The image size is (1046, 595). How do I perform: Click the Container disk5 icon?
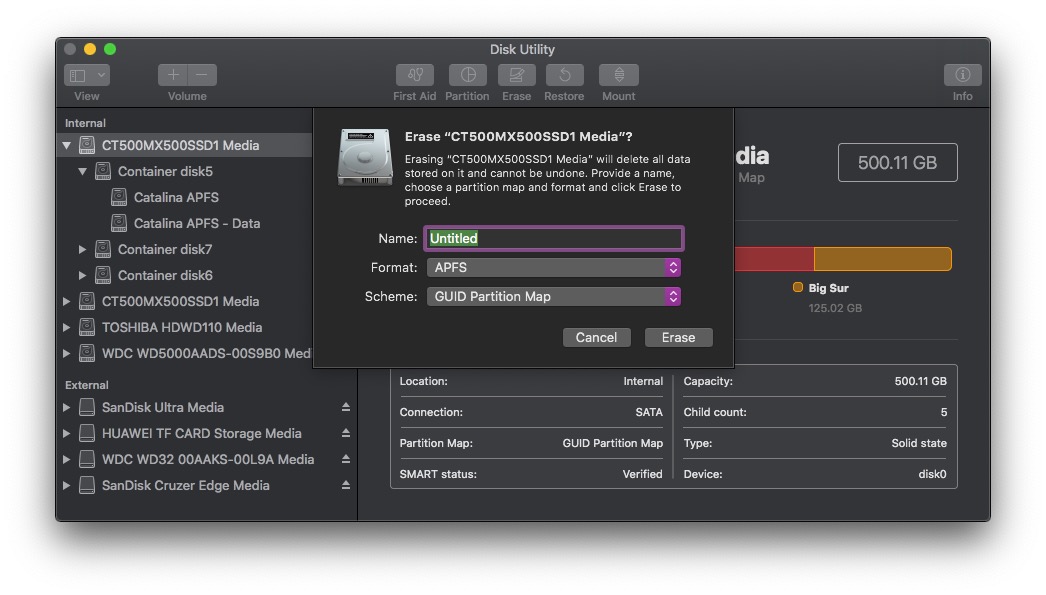point(103,171)
